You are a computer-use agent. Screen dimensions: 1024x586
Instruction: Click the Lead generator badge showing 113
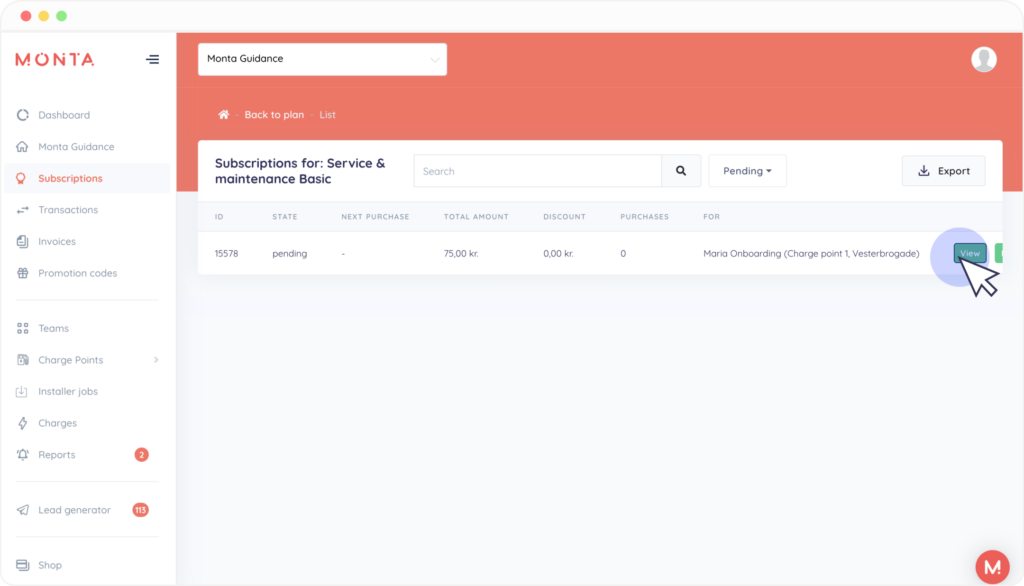[x=140, y=510]
